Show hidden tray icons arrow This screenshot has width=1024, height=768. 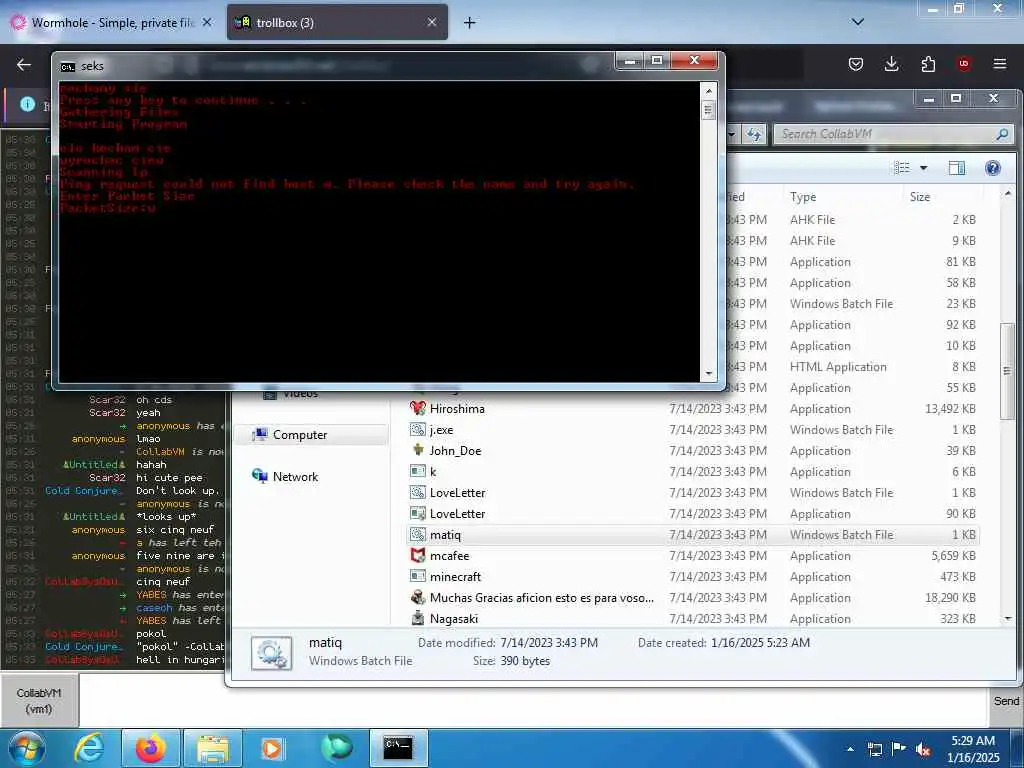click(850, 749)
